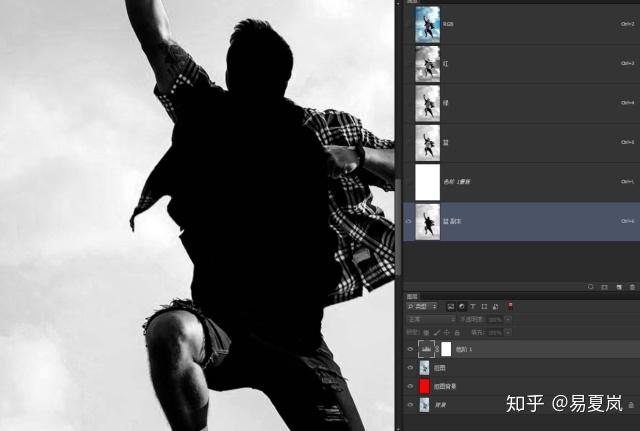Filter layers by shape layer icon
640x431 pixels.
click(x=484, y=307)
